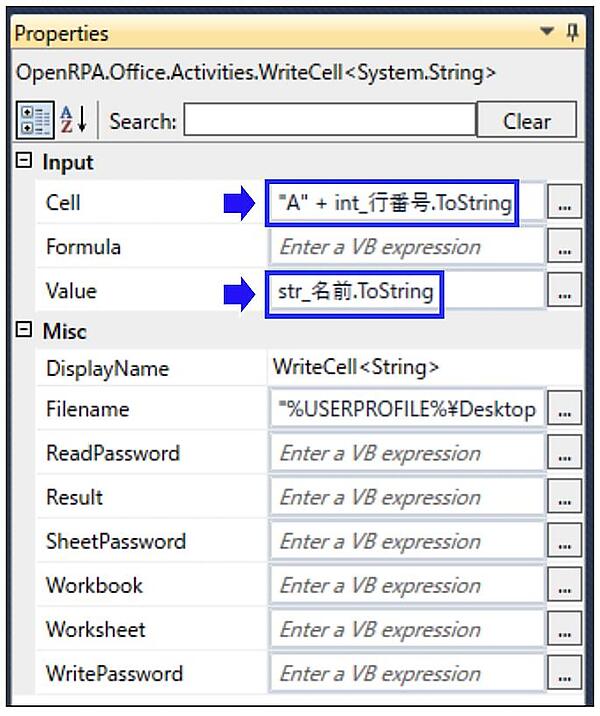The height and width of the screenshot is (716, 600).
Task: Pin the Properties panel
Action: click(572, 33)
